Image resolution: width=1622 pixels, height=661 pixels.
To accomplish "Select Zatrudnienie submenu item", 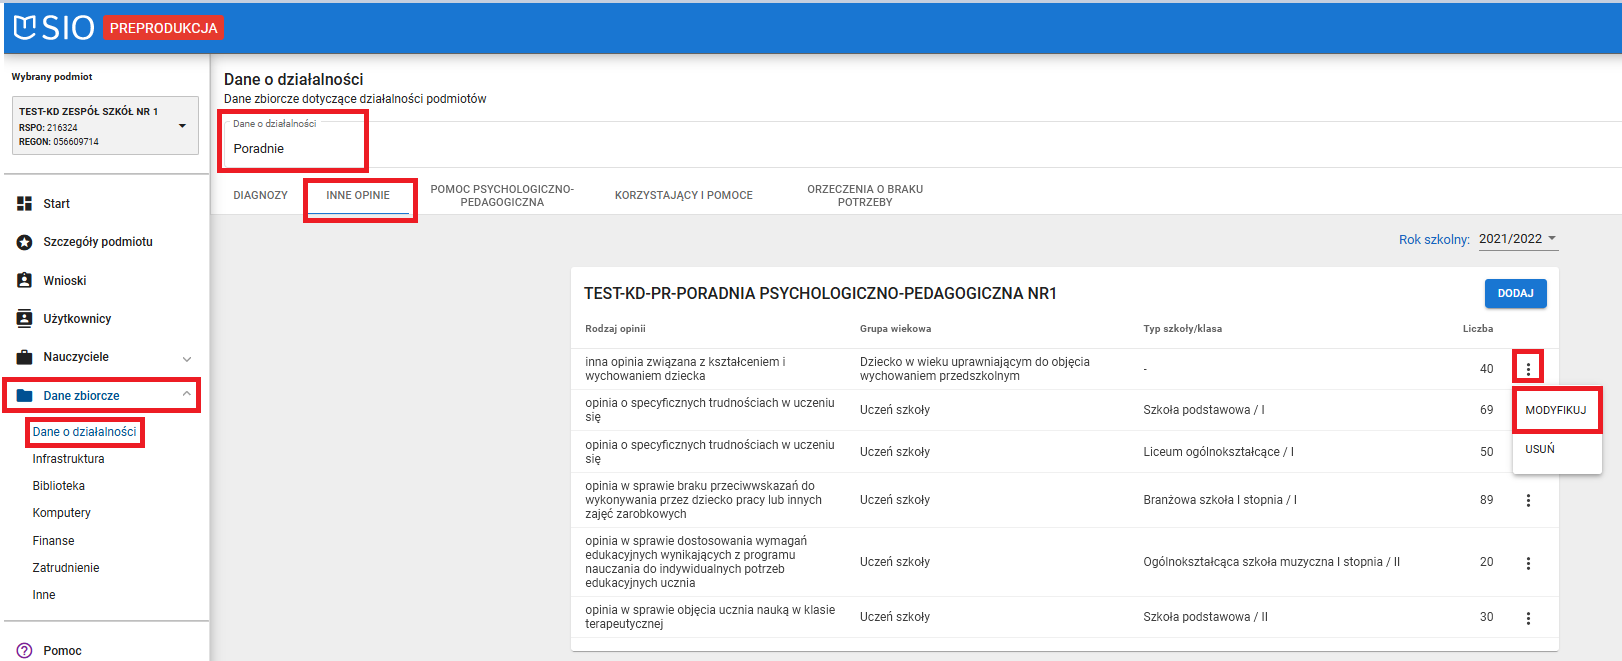I will click(66, 568).
